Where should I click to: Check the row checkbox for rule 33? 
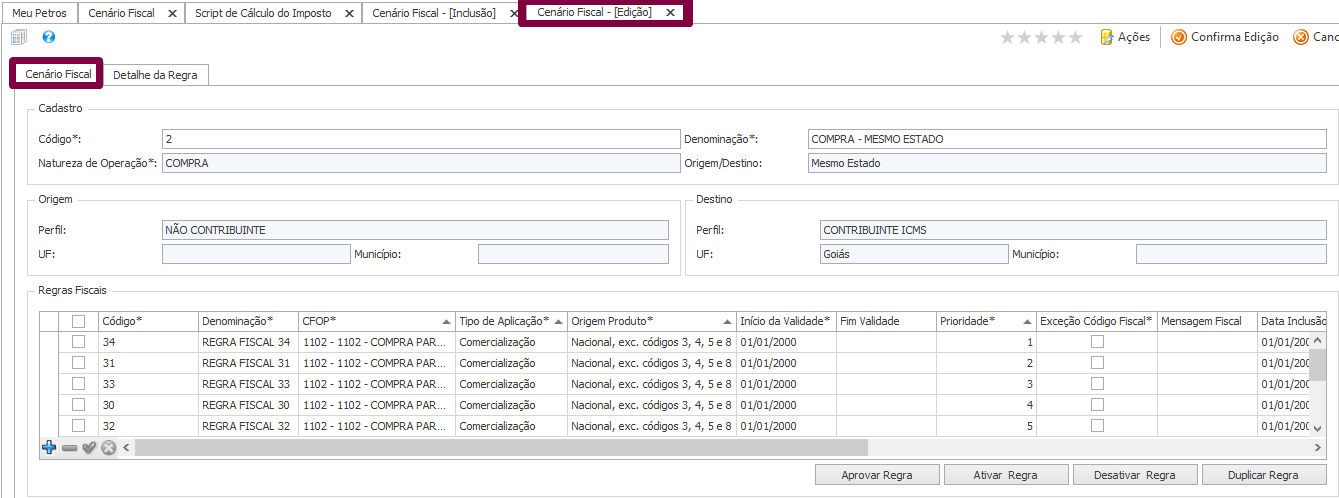coord(79,384)
